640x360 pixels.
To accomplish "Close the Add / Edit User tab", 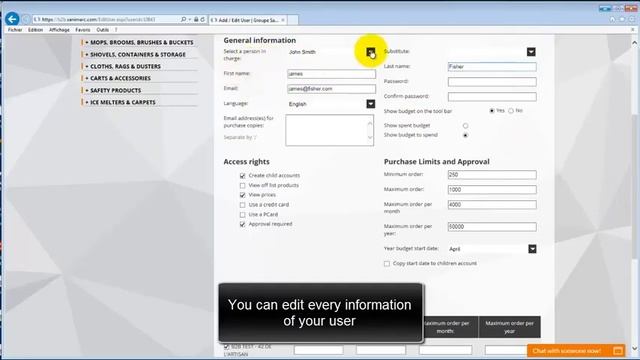I will click(283, 20).
